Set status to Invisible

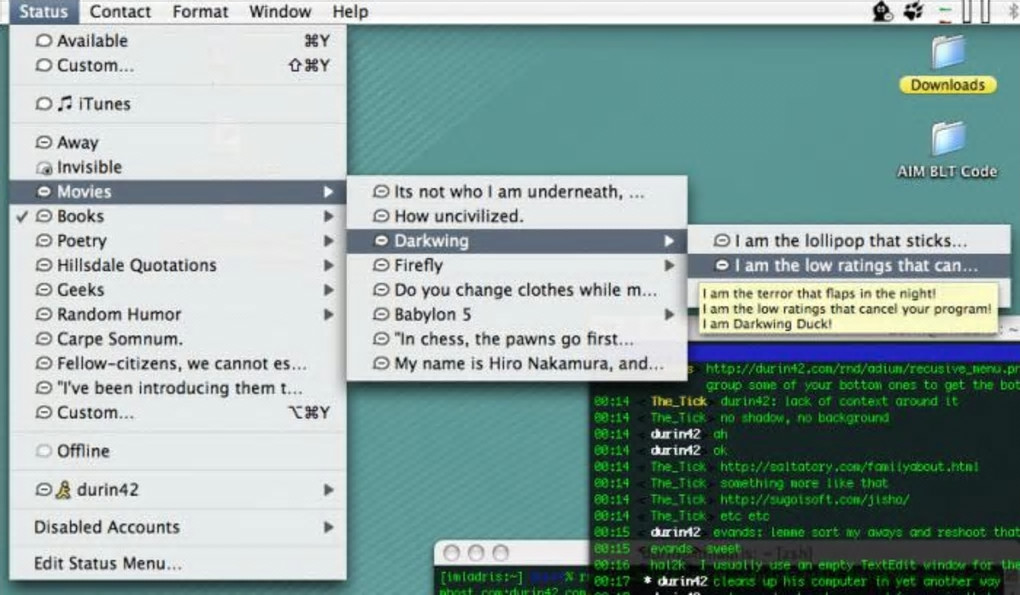coord(178,167)
